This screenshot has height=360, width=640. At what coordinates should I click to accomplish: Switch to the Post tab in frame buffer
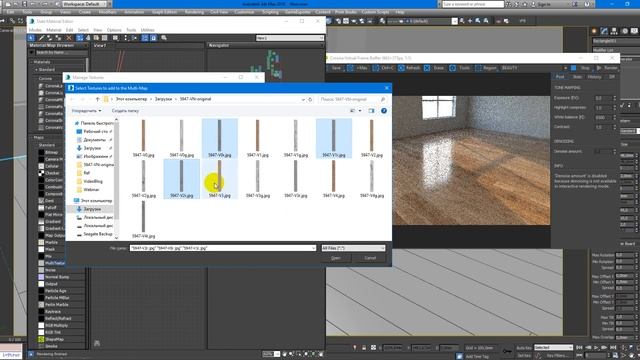560,77
